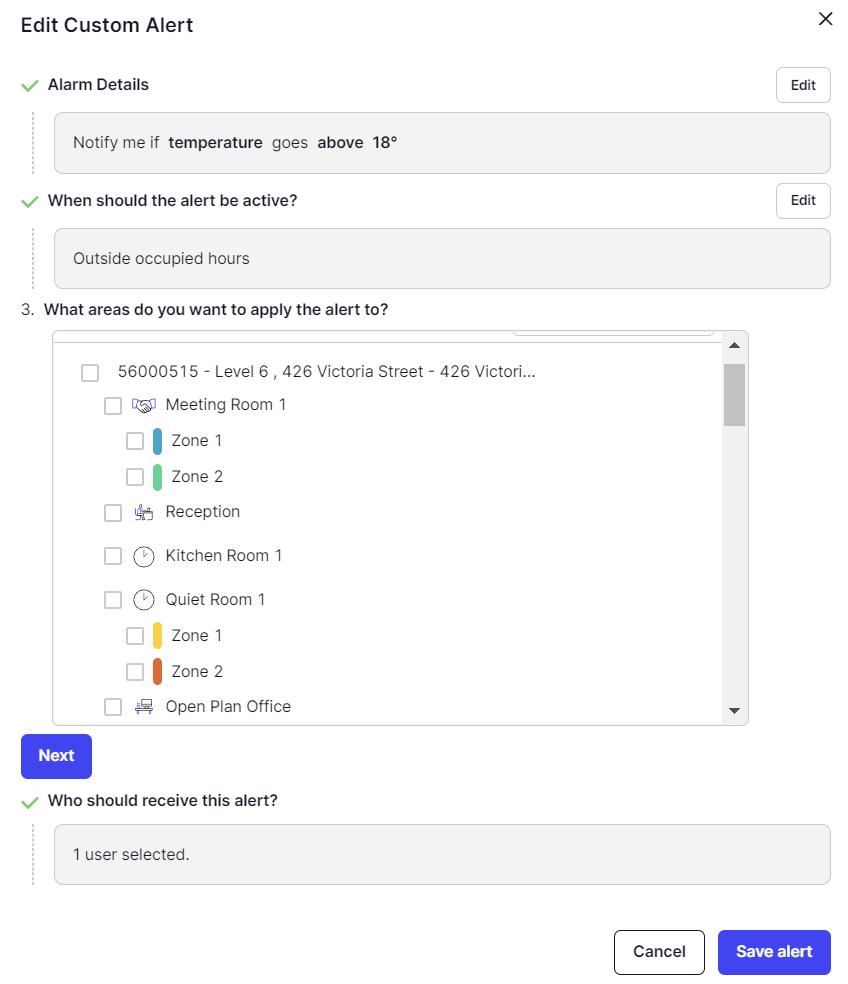Click the Meeting Room 1 handshake icon
The height and width of the screenshot is (984, 848).
pos(144,405)
